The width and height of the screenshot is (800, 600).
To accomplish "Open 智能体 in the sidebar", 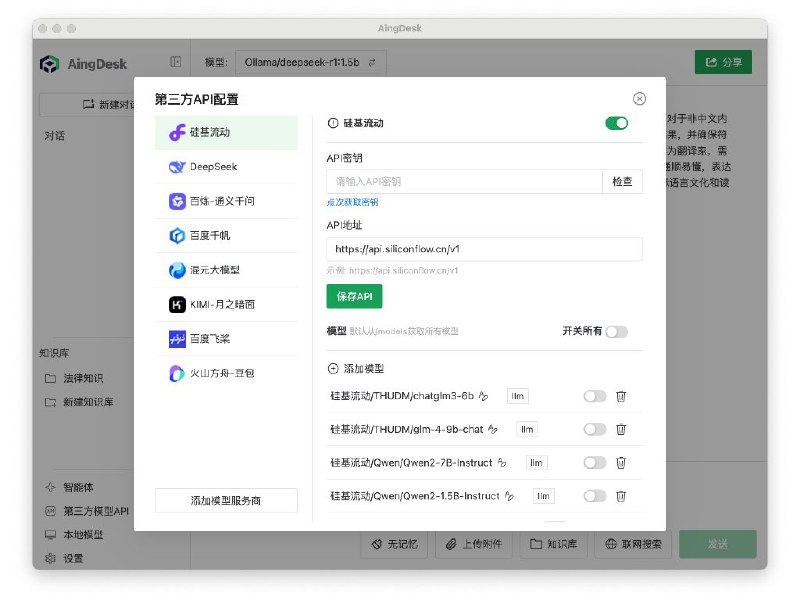I will pos(70,487).
